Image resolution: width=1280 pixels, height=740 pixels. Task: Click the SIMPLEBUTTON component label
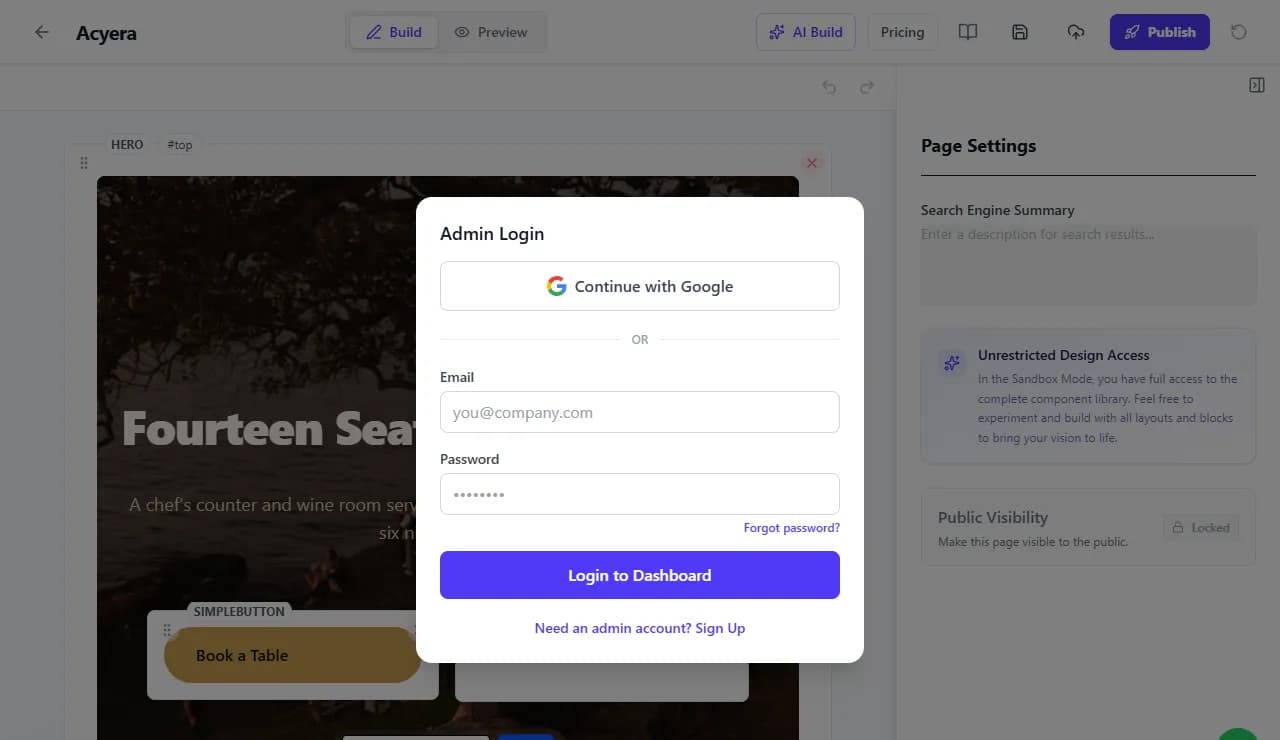click(x=239, y=611)
